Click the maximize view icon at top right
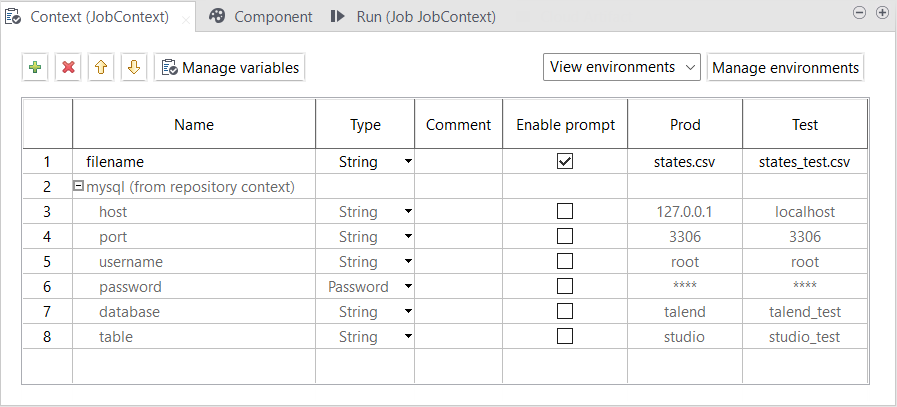Screen dimensions: 897x407 (x=882, y=13)
